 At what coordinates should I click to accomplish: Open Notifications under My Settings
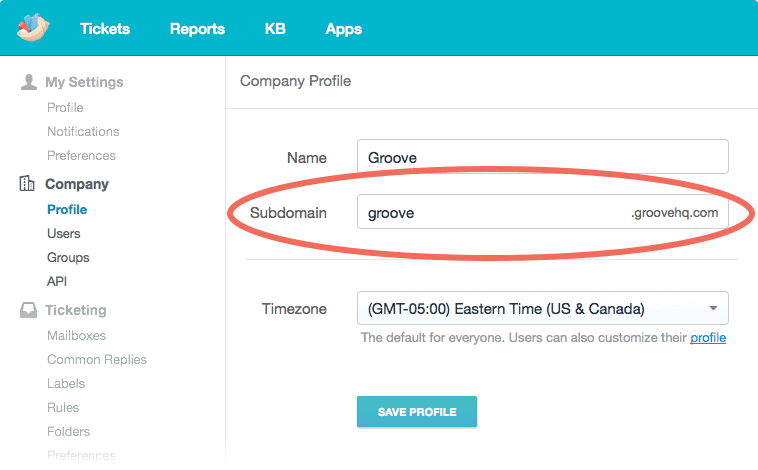tap(83, 131)
